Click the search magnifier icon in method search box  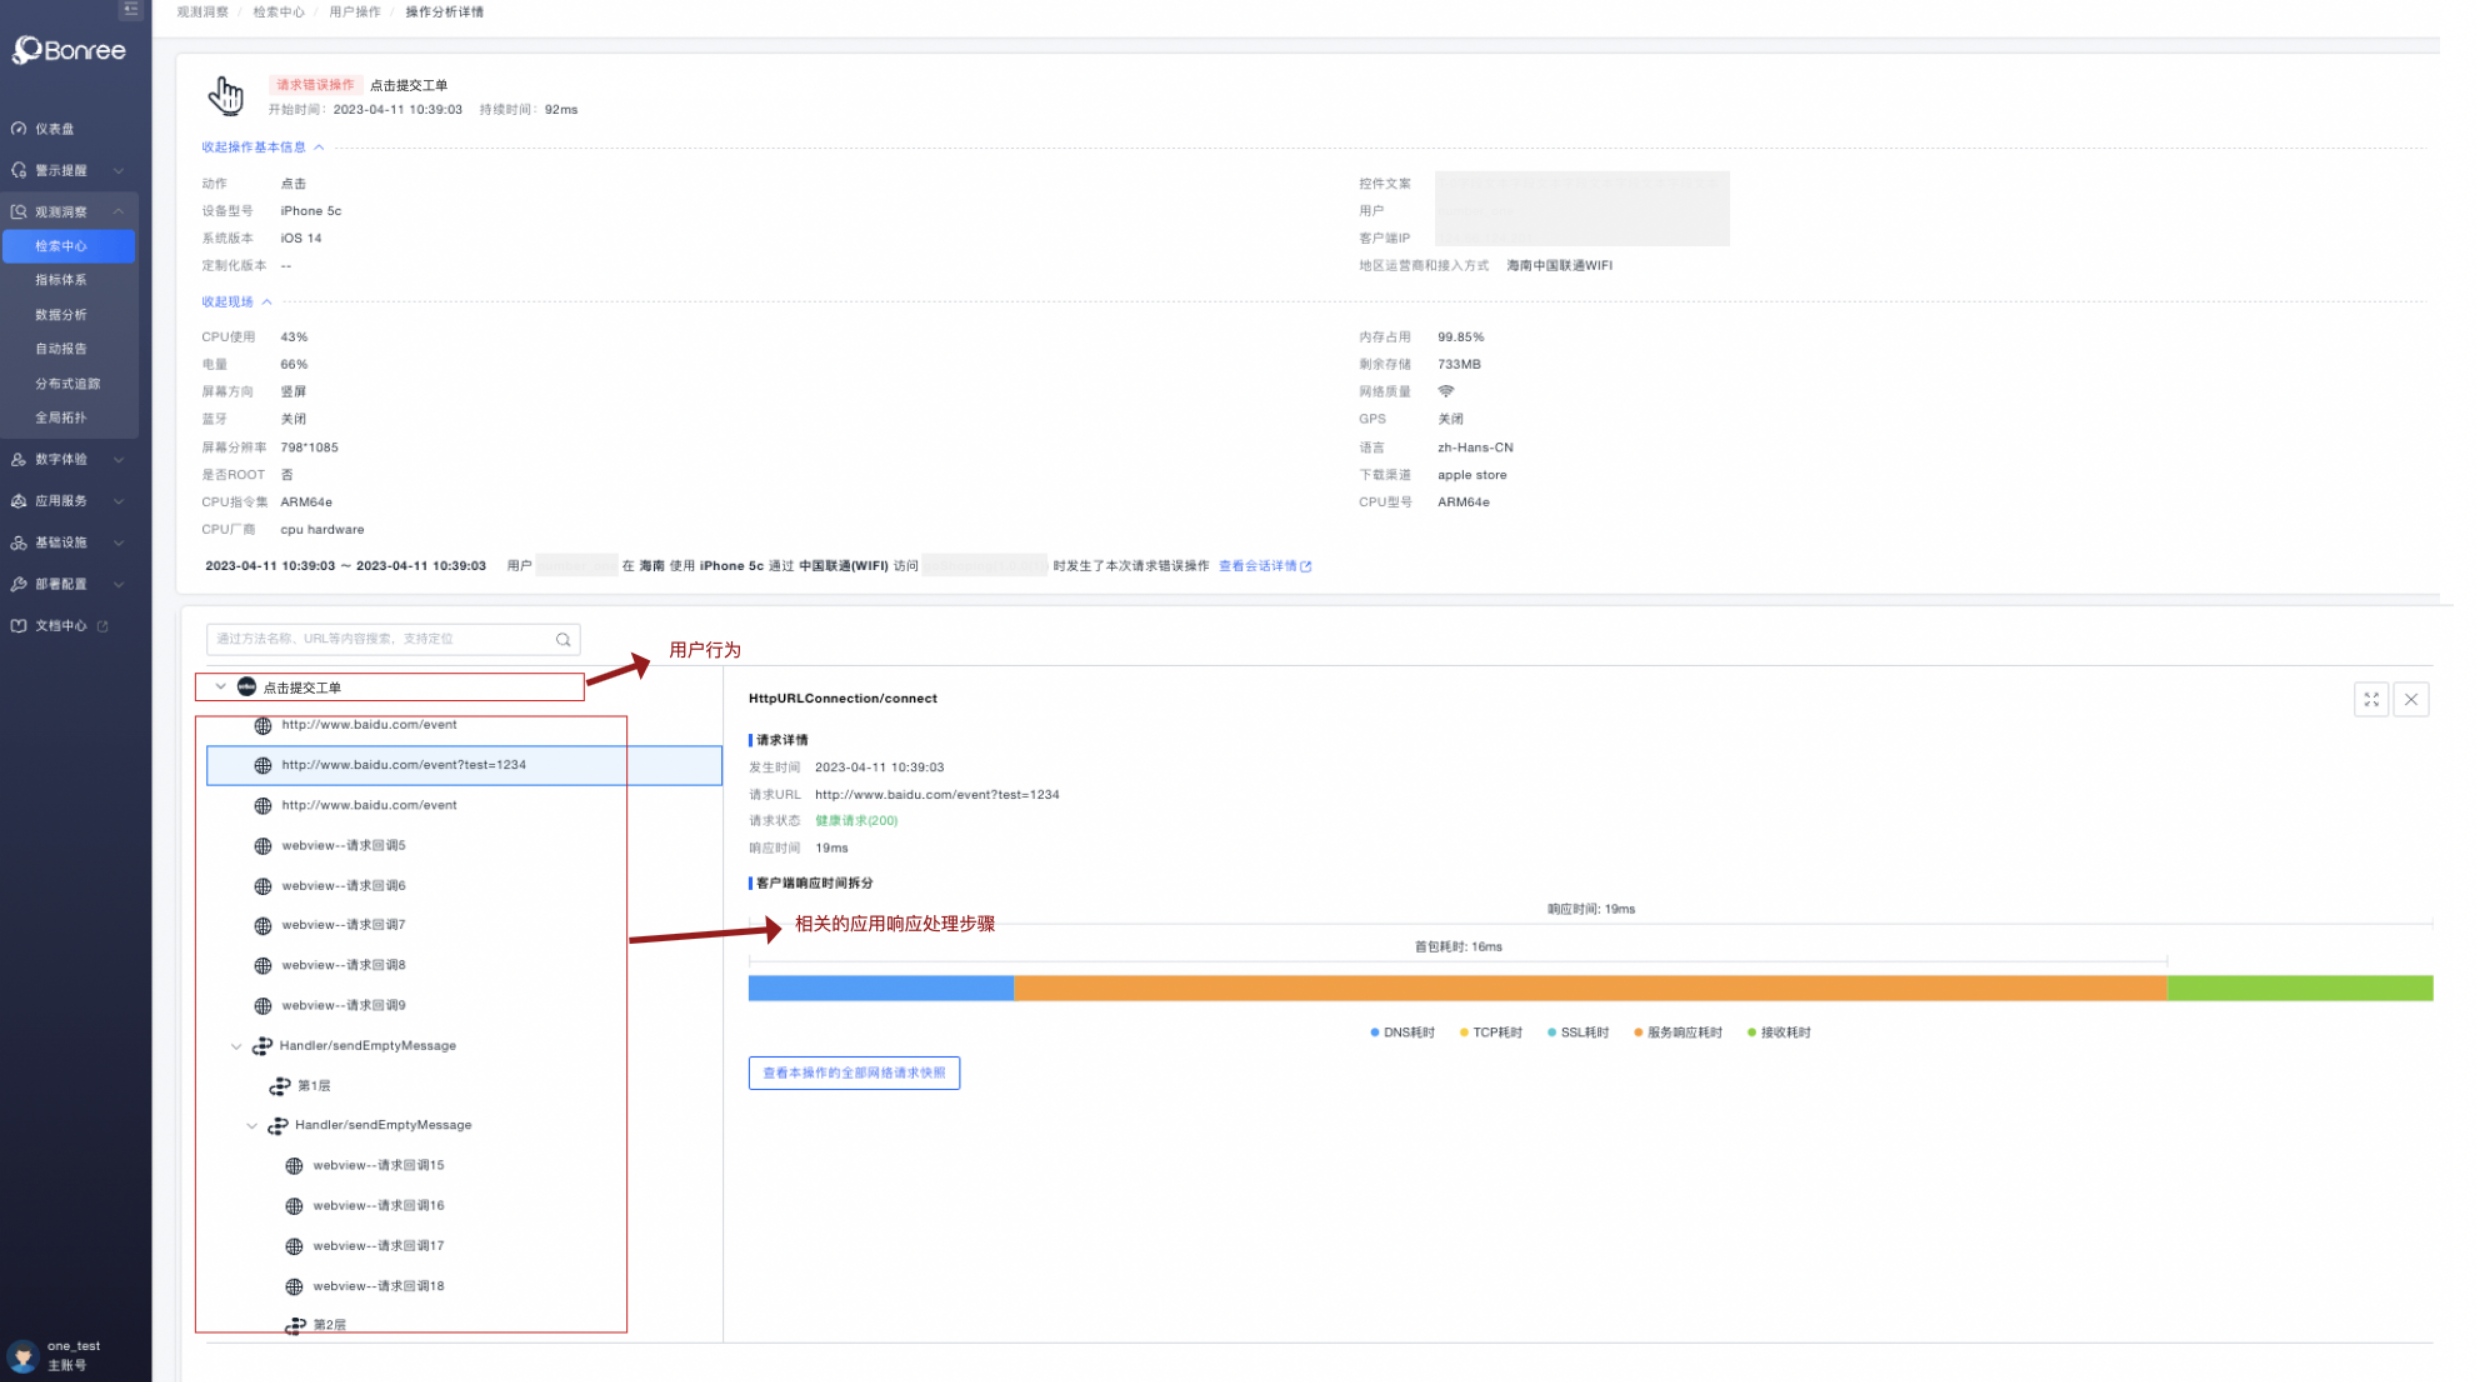coord(563,640)
